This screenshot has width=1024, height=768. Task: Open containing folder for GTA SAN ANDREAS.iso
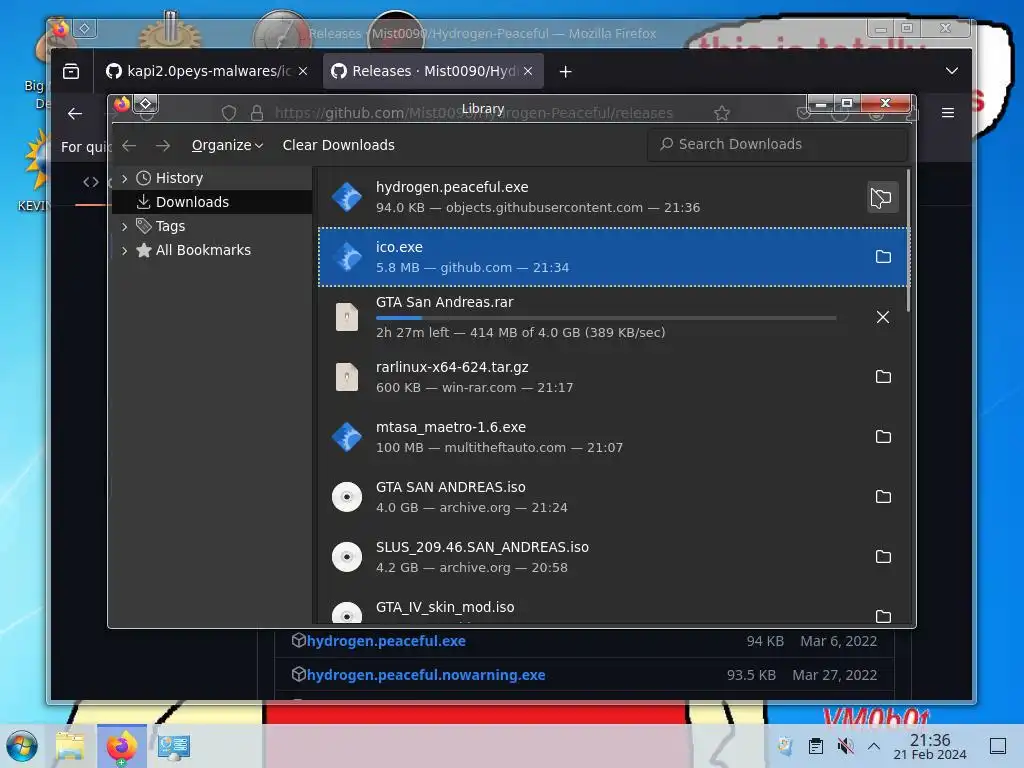tap(883, 497)
